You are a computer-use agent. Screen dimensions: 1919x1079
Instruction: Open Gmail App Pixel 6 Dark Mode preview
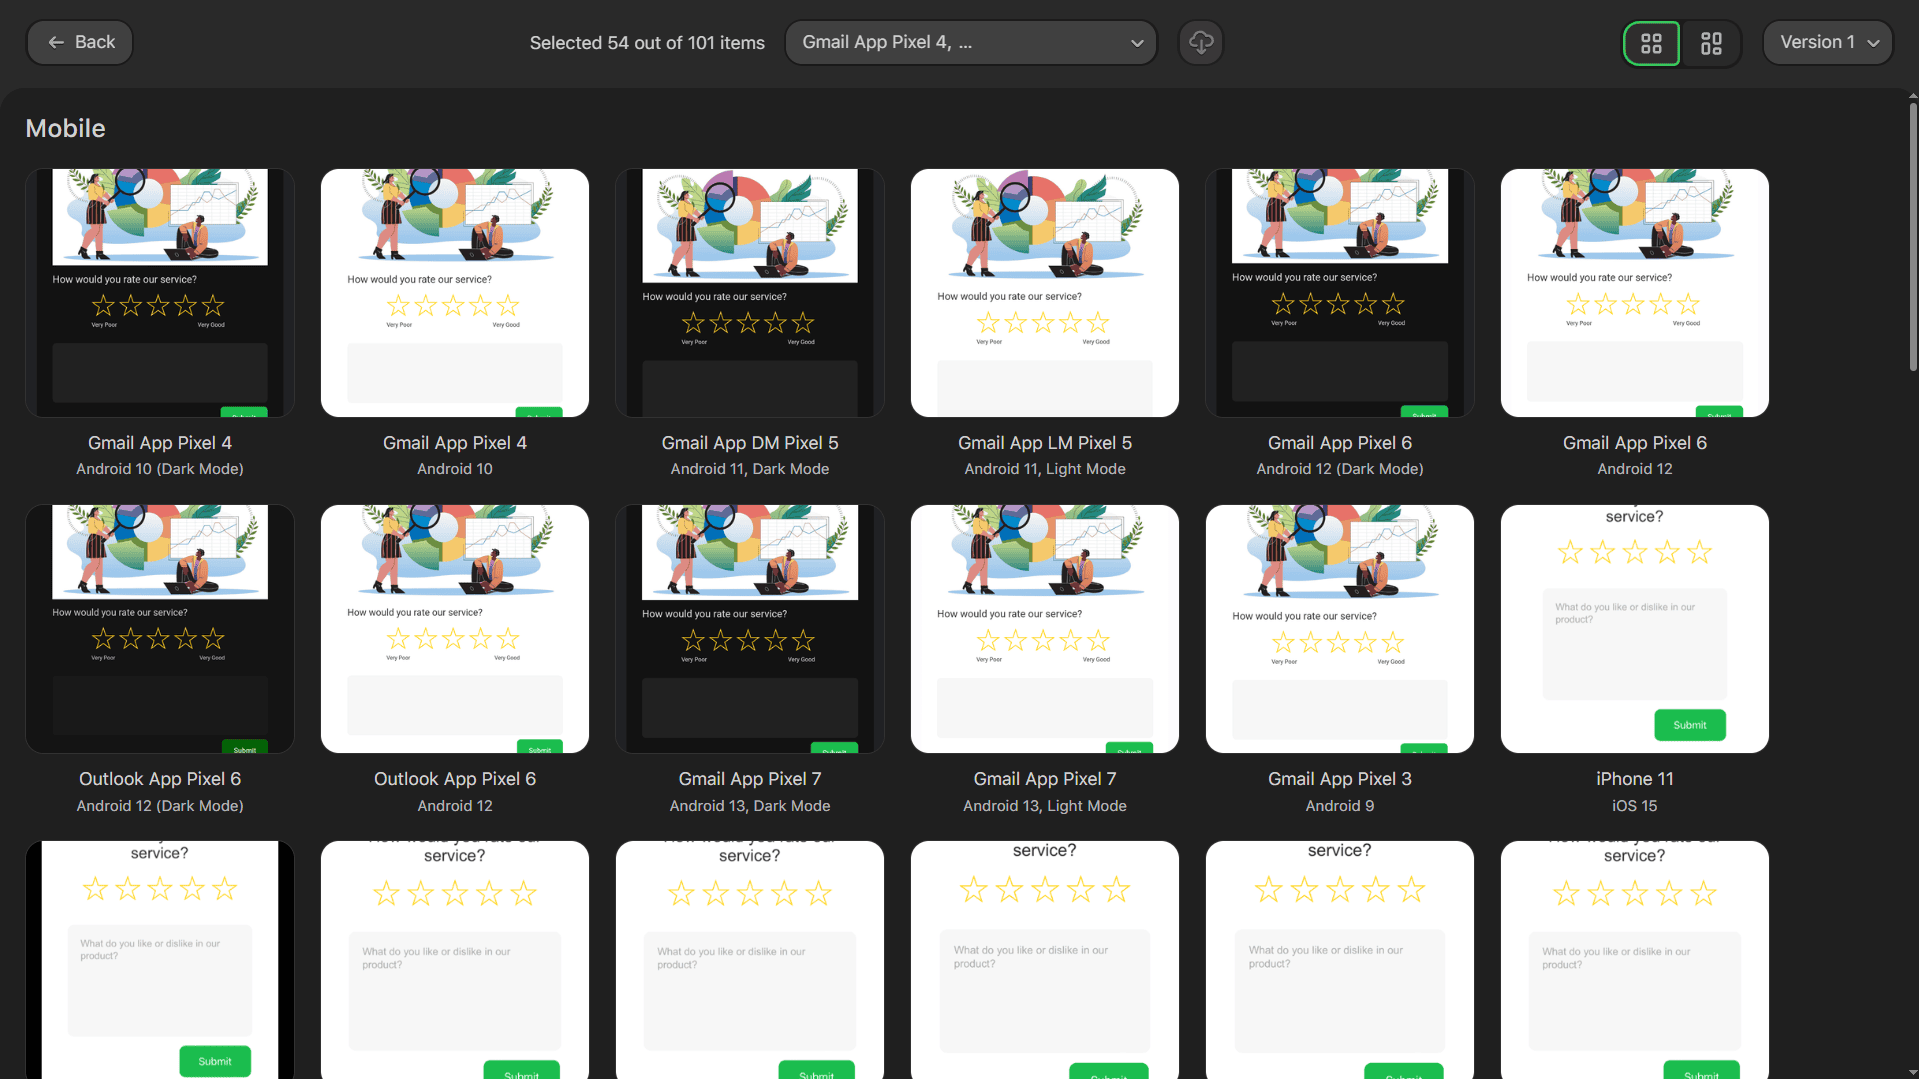pyautogui.click(x=1340, y=293)
